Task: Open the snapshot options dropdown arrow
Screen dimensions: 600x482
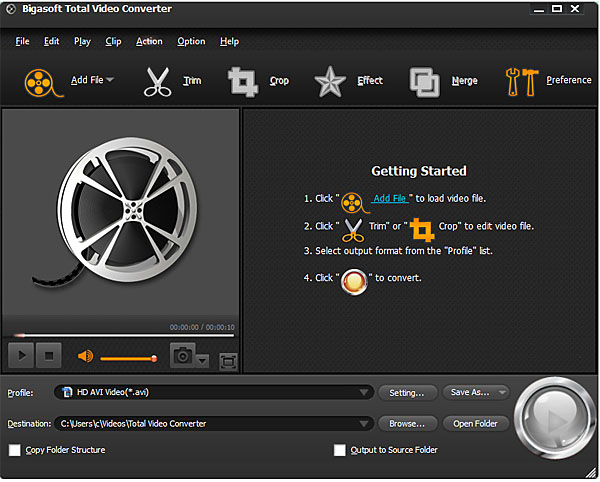Action: [x=202, y=361]
